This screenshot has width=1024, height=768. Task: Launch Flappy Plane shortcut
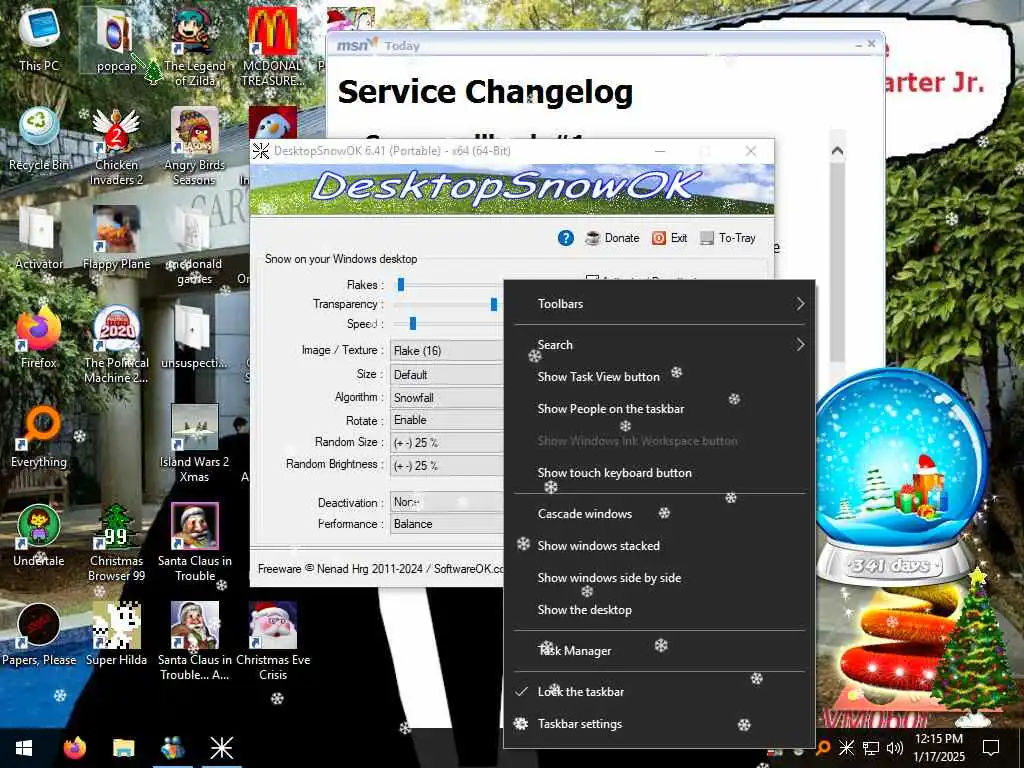(116, 238)
